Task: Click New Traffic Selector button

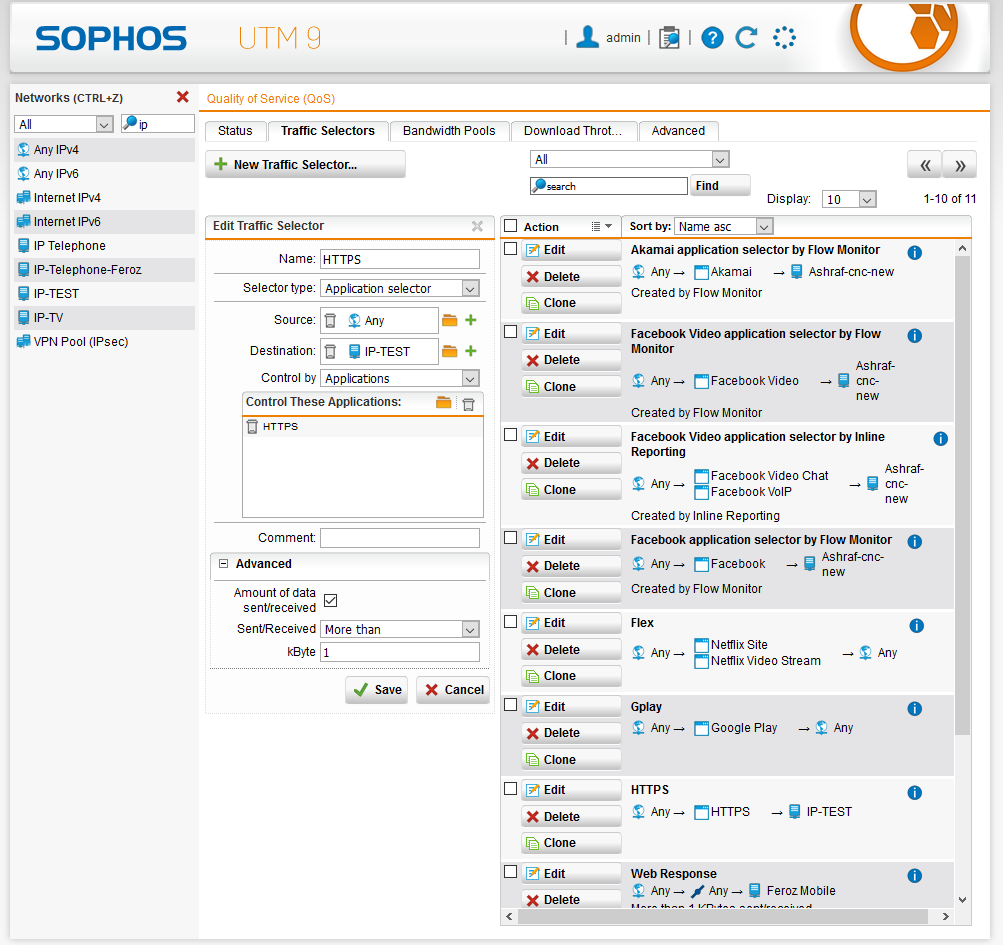Action: click(305, 164)
